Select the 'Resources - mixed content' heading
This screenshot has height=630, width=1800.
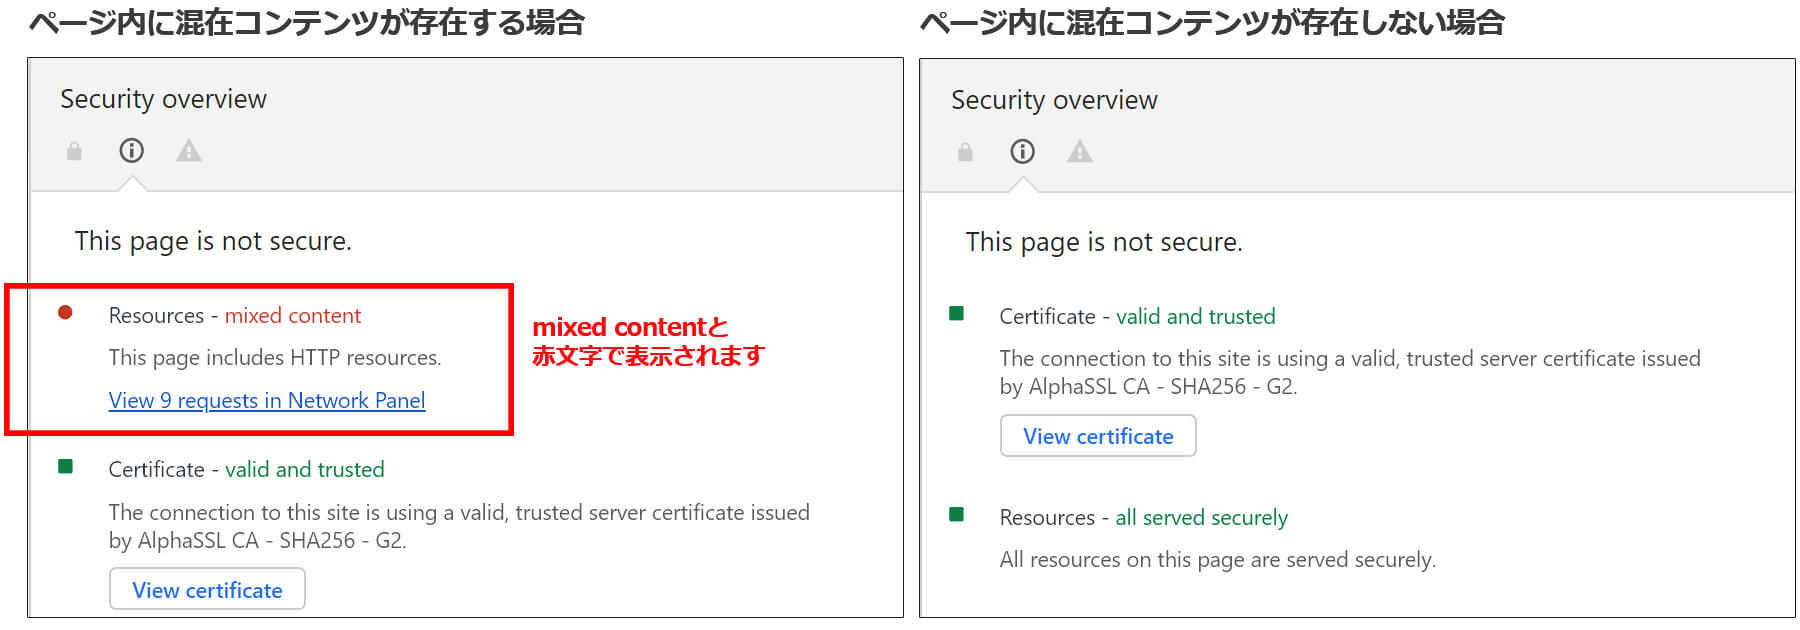point(235,316)
